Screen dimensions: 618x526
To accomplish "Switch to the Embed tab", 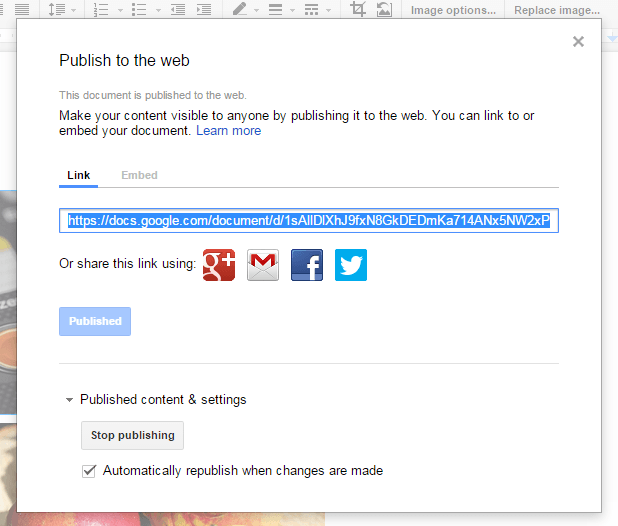I will (139, 175).
